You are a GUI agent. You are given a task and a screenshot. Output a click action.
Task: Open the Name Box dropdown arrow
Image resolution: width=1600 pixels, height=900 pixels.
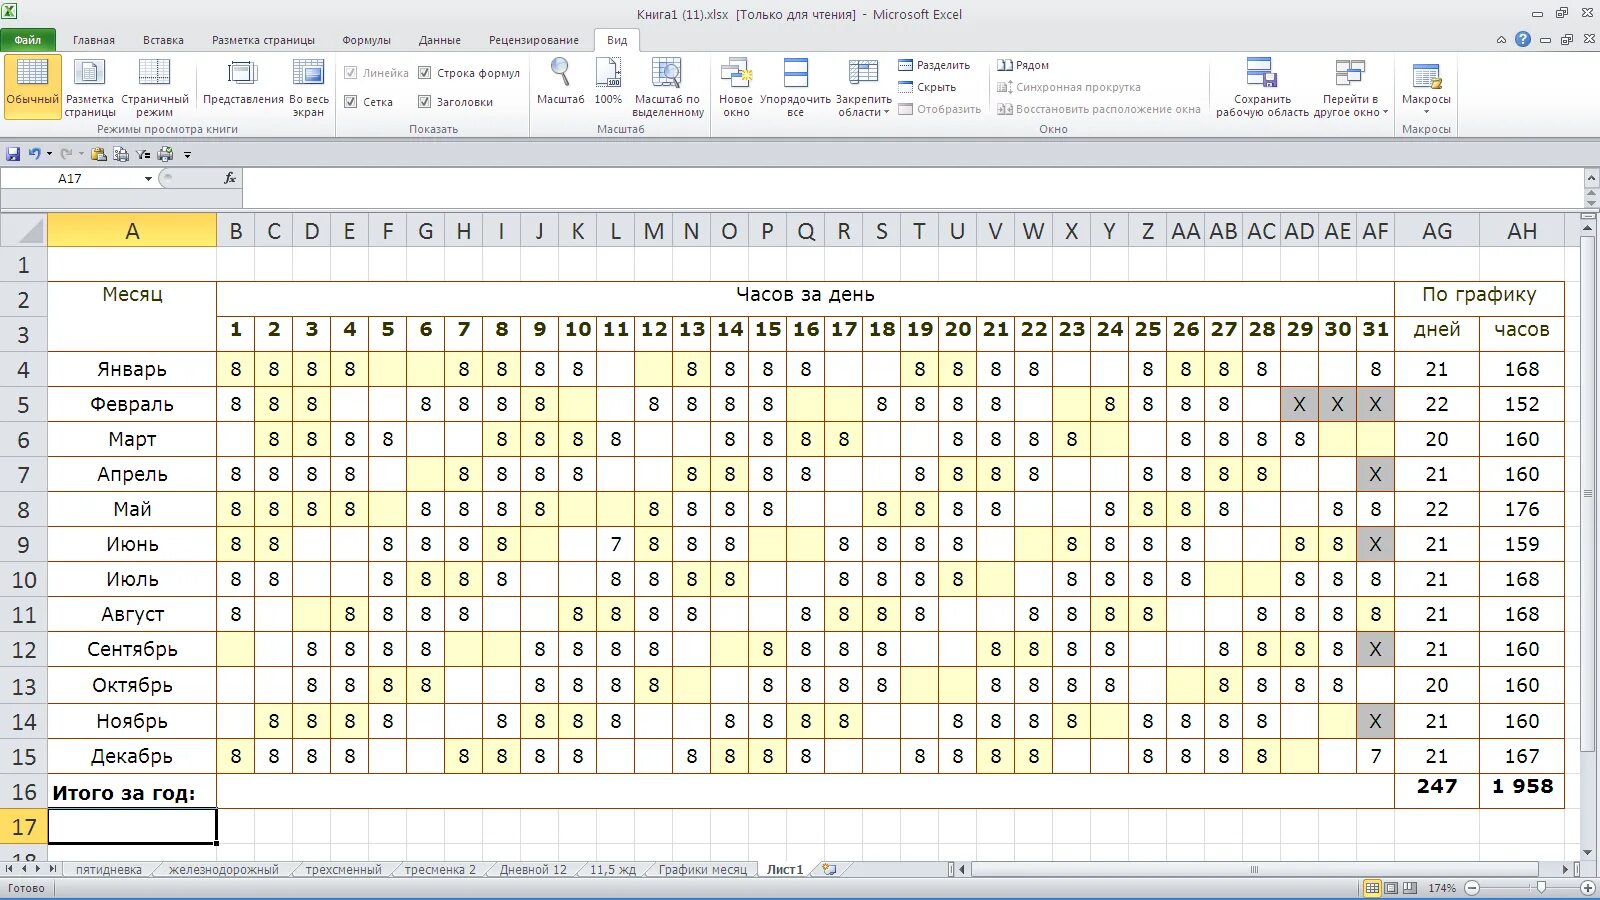(148, 179)
